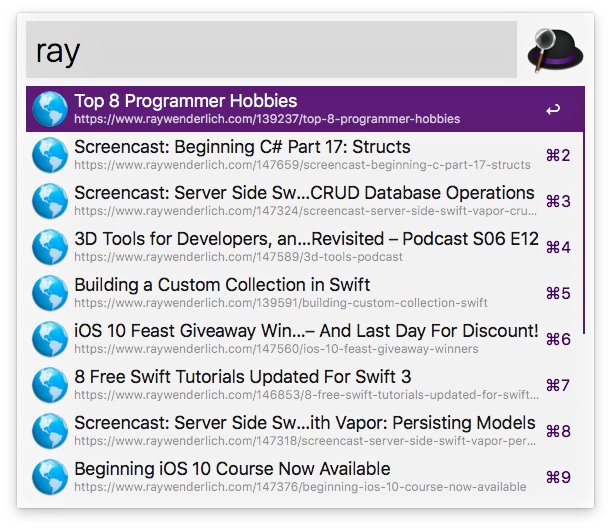Click the top-8-programmer-hobbies URL subtitle
Viewport: 611px width, 529px height.
click(x=267, y=119)
